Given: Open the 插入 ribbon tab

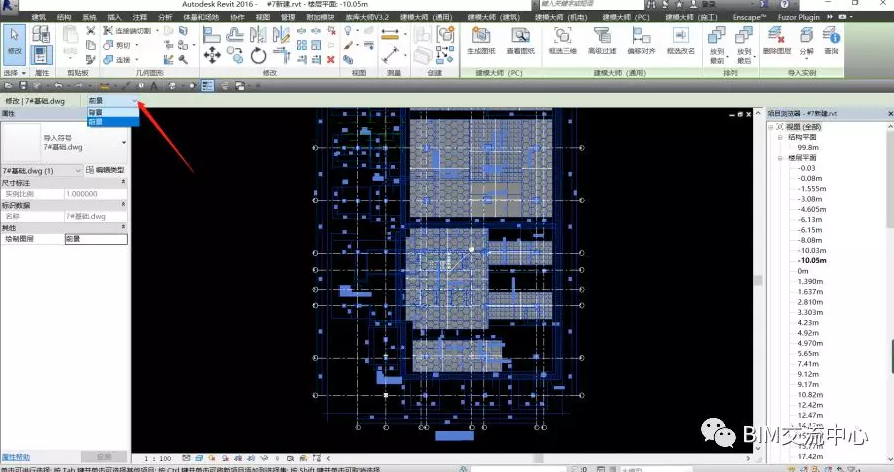Looking at the screenshot, I should point(115,17).
